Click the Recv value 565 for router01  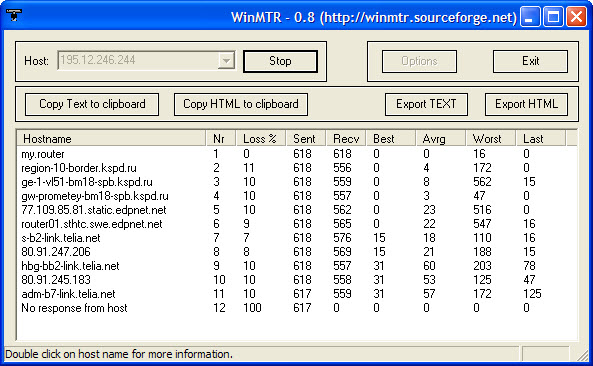(342, 224)
